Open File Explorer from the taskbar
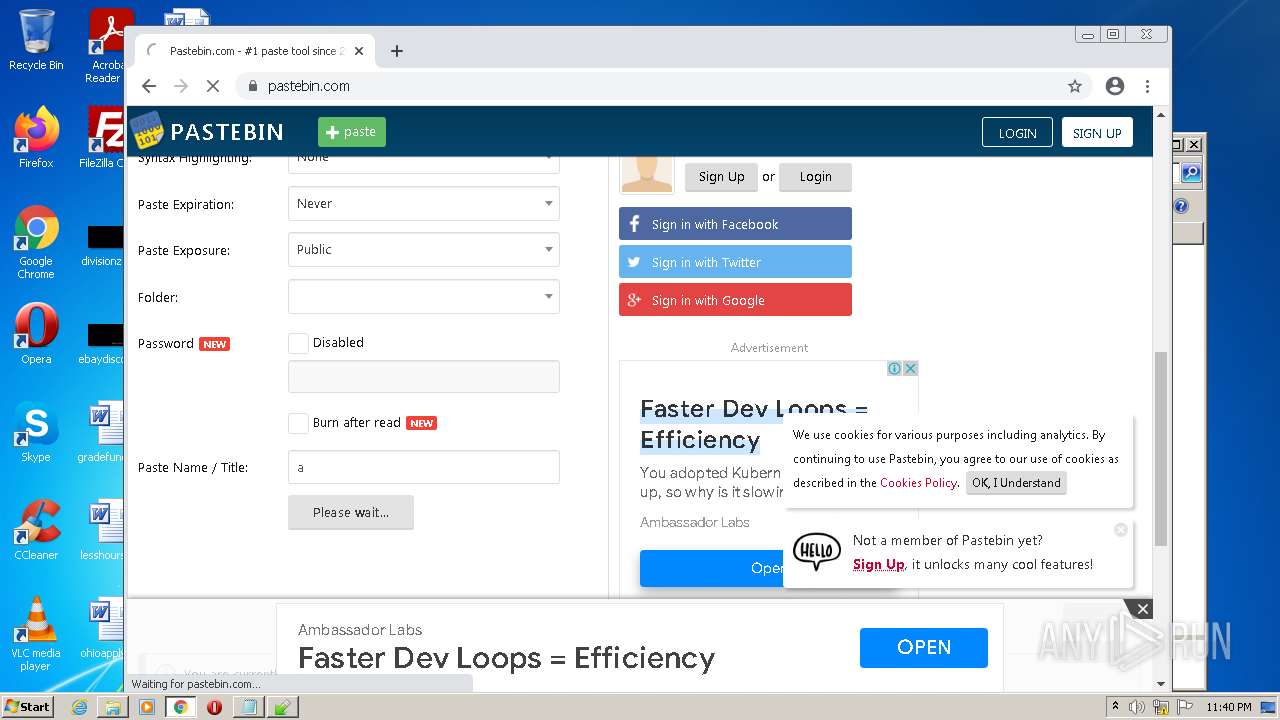 (113, 707)
